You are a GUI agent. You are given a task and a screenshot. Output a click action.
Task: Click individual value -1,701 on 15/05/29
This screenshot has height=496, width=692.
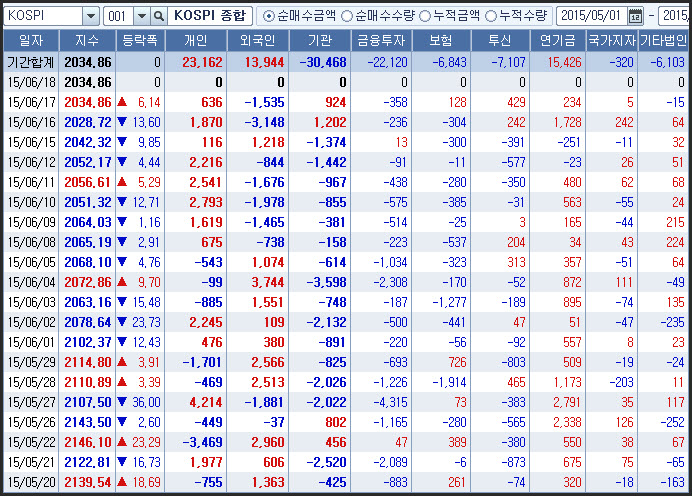202,362
